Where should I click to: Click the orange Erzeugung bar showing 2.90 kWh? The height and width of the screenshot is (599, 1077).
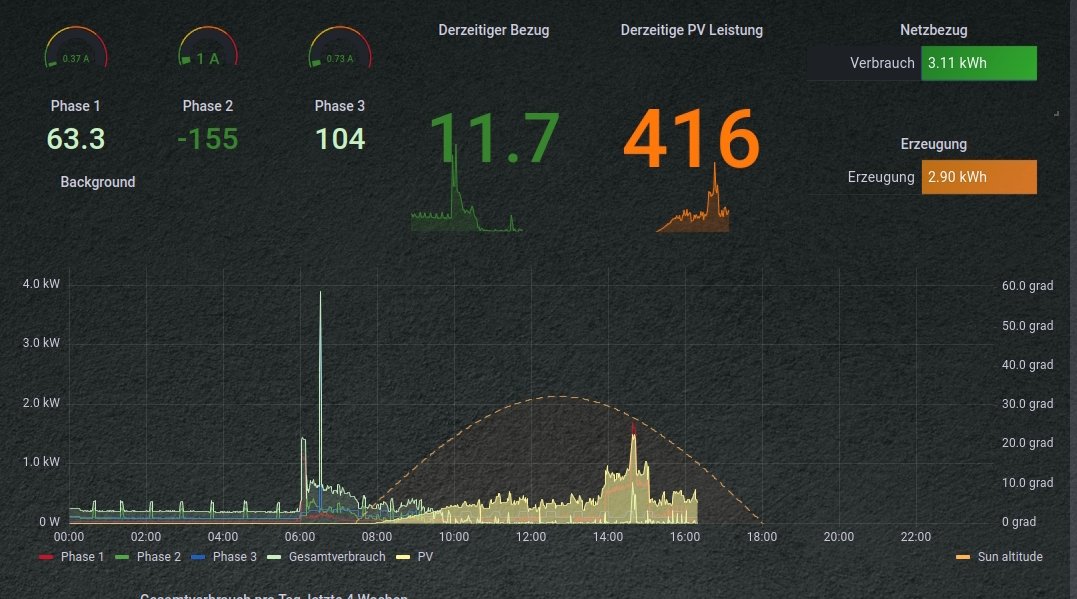[978, 177]
